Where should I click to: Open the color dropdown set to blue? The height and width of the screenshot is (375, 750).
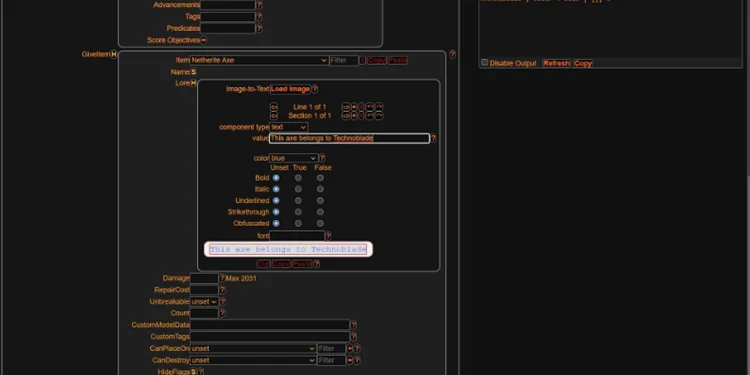294,158
